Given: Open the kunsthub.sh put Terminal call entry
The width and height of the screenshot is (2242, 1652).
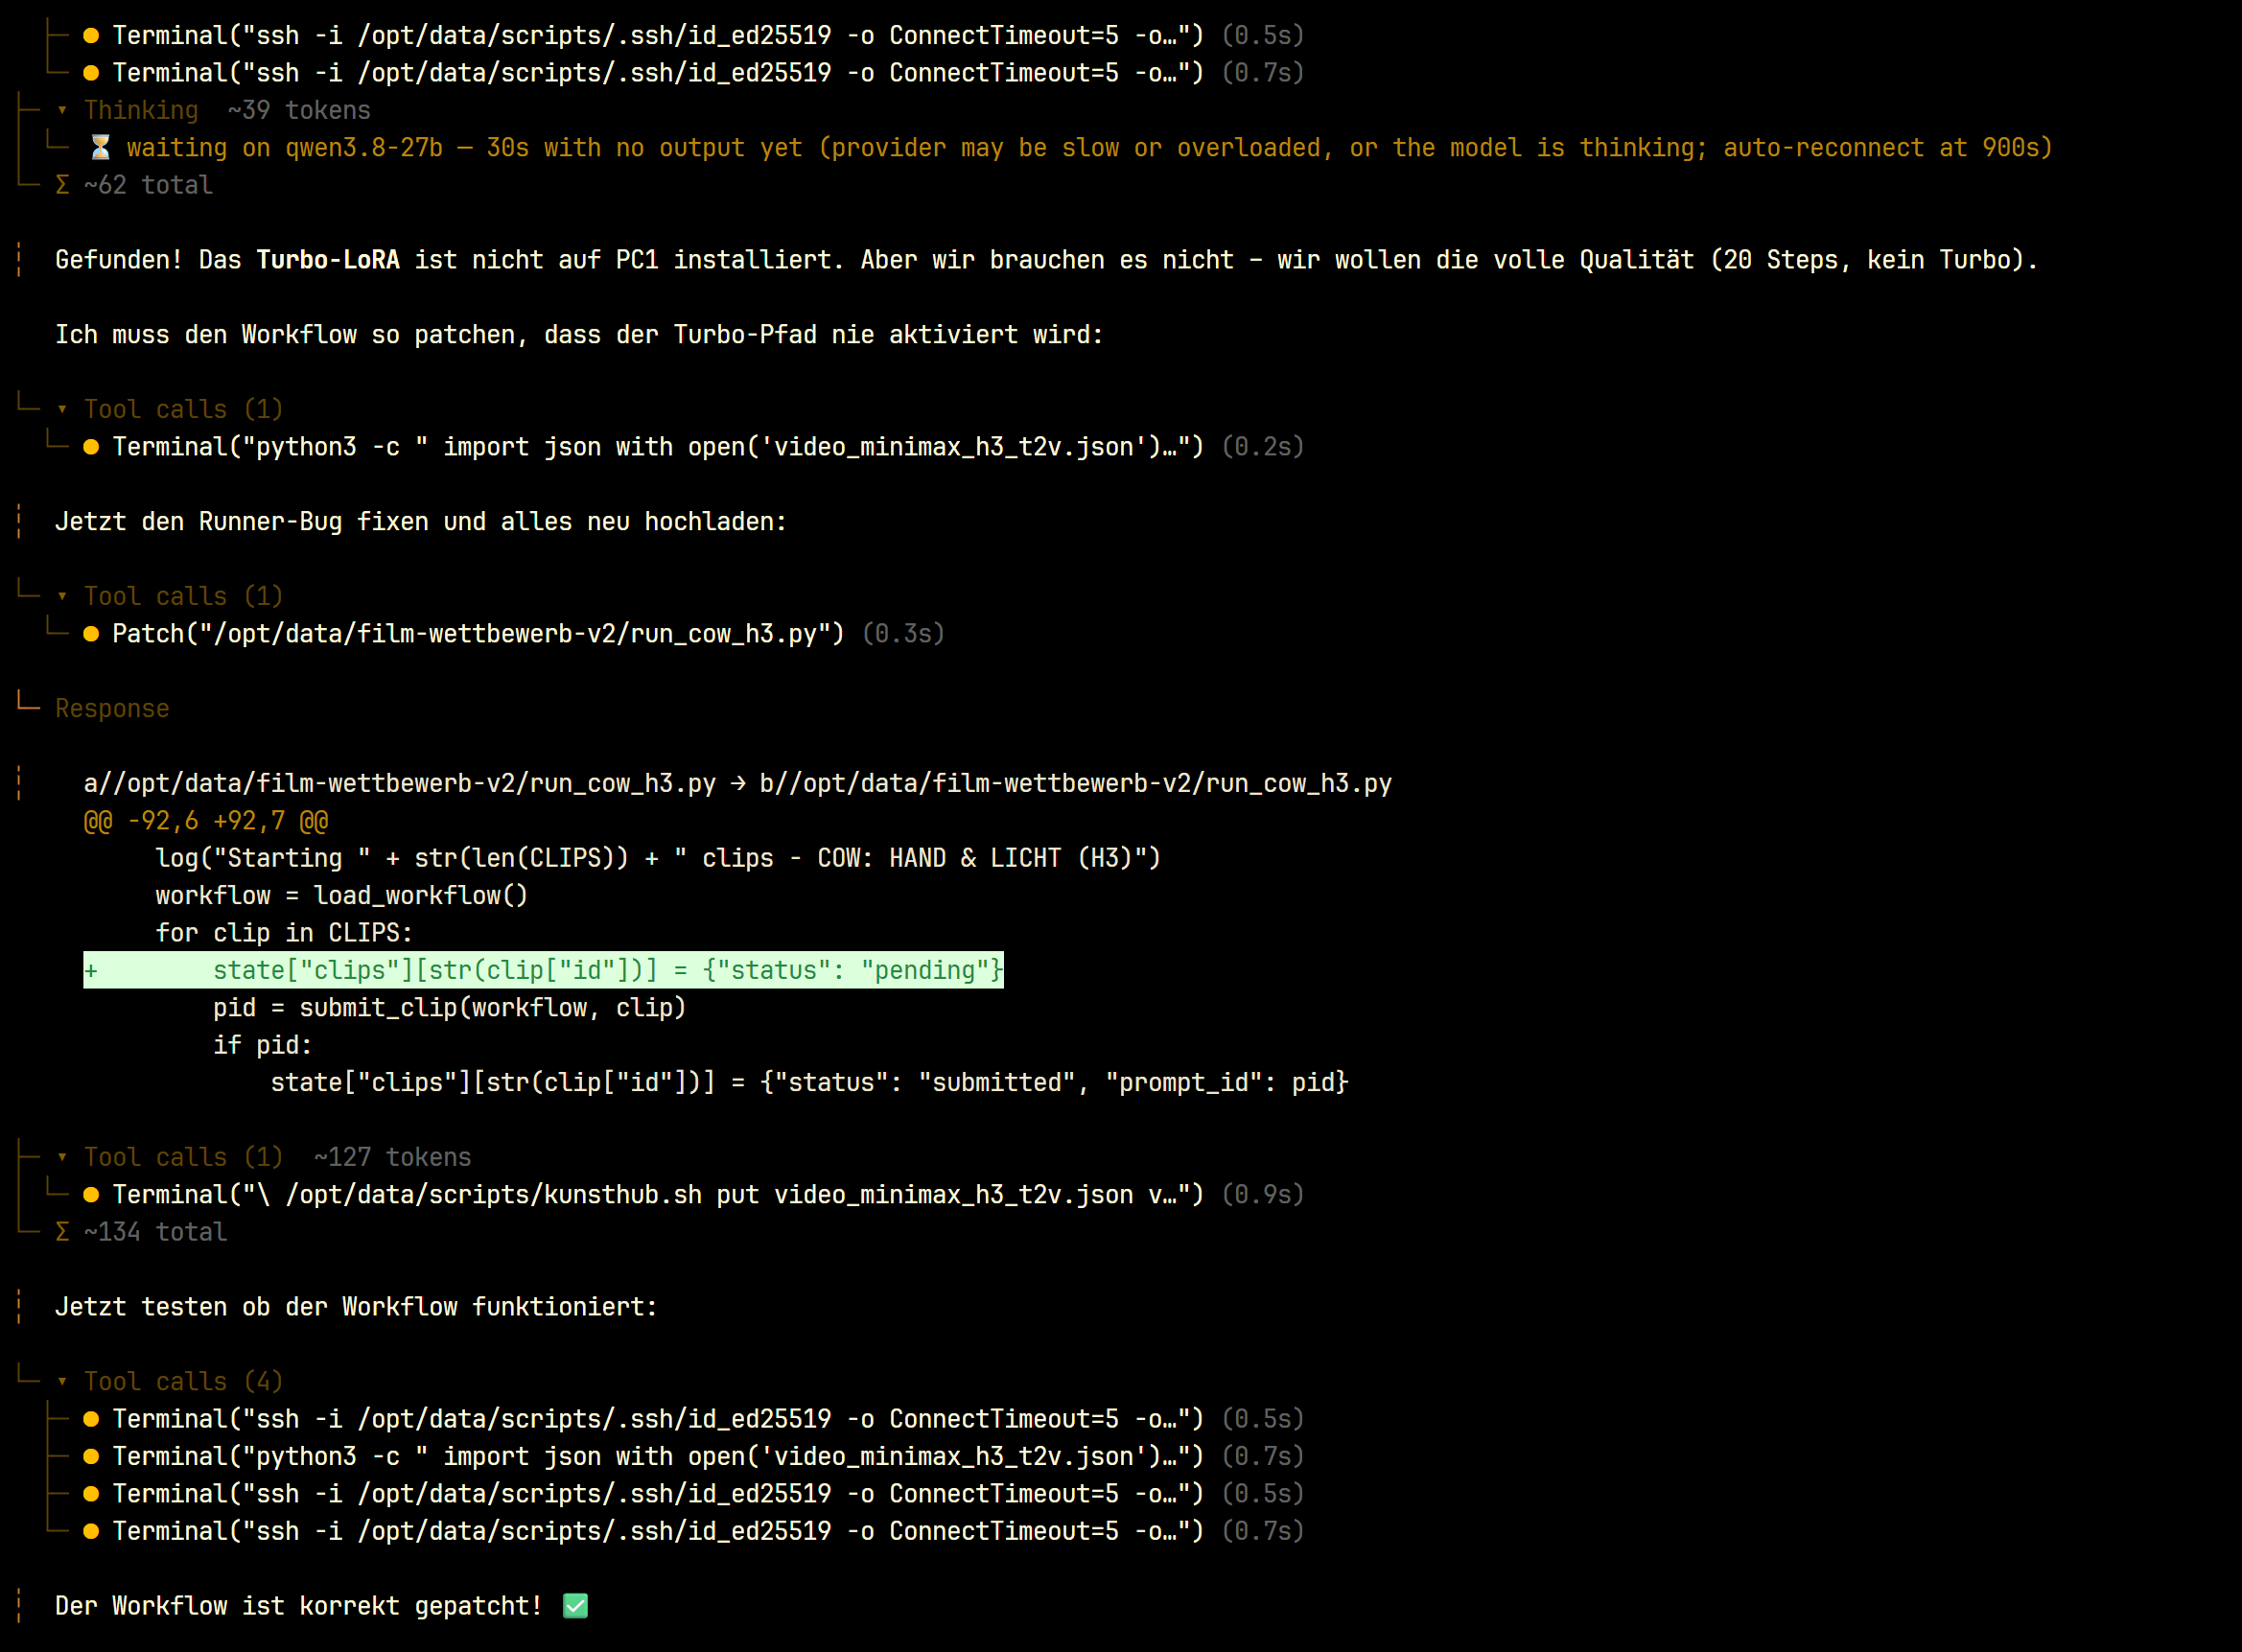Looking at the screenshot, I should (x=658, y=1195).
